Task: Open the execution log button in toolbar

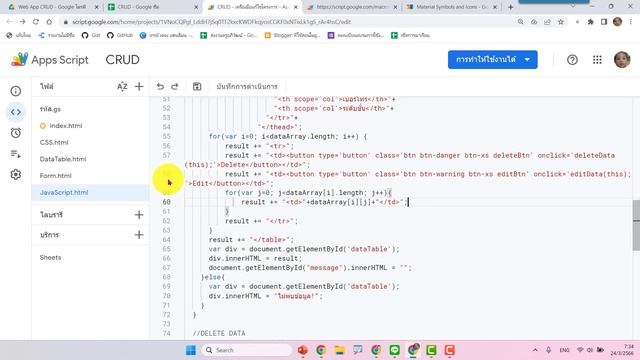Action: pos(247,87)
